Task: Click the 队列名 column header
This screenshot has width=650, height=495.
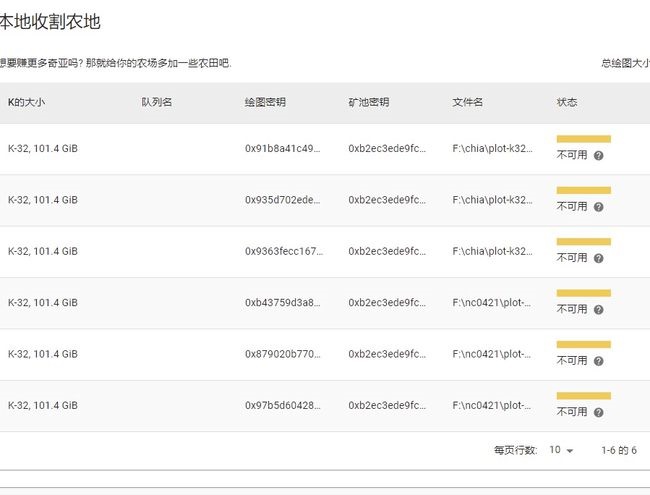Action: (x=157, y=103)
